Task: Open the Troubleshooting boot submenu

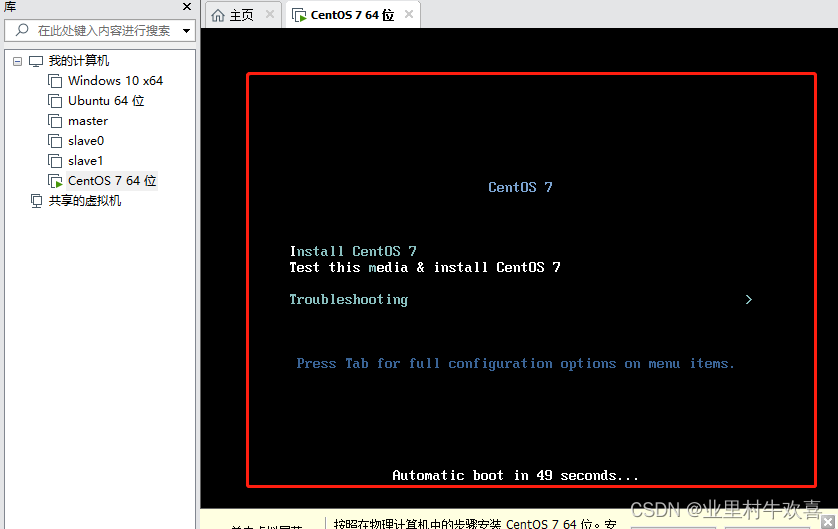Action: click(x=348, y=300)
